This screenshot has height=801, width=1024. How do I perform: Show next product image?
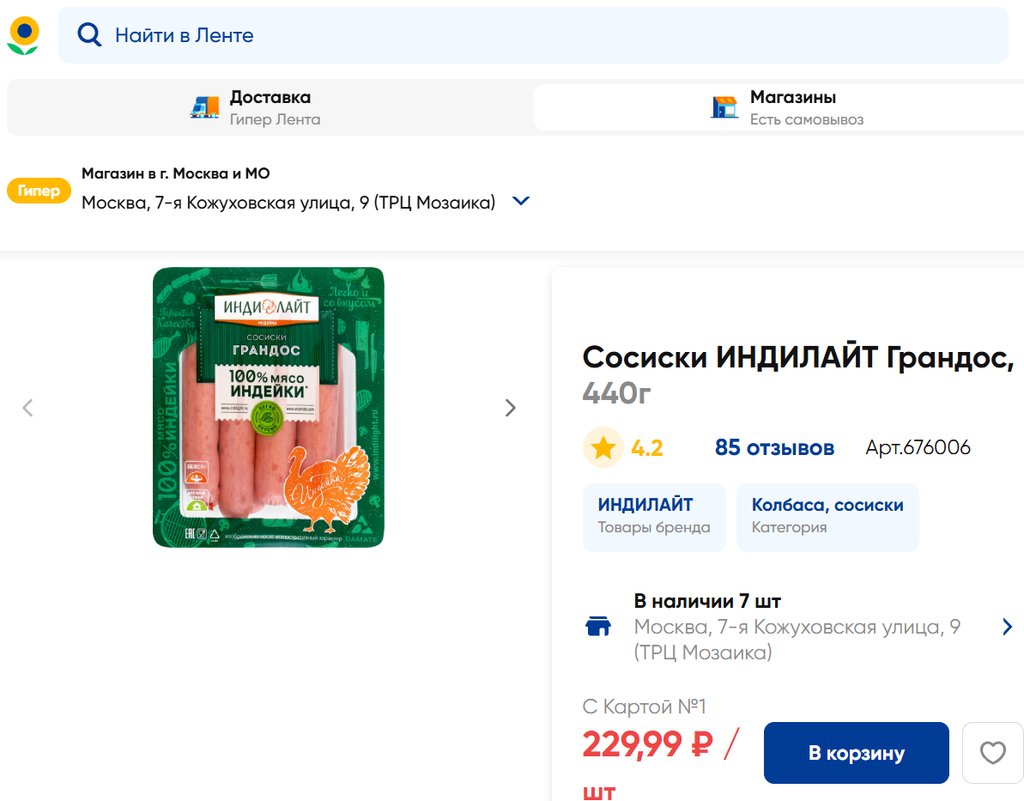click(511, 408)
